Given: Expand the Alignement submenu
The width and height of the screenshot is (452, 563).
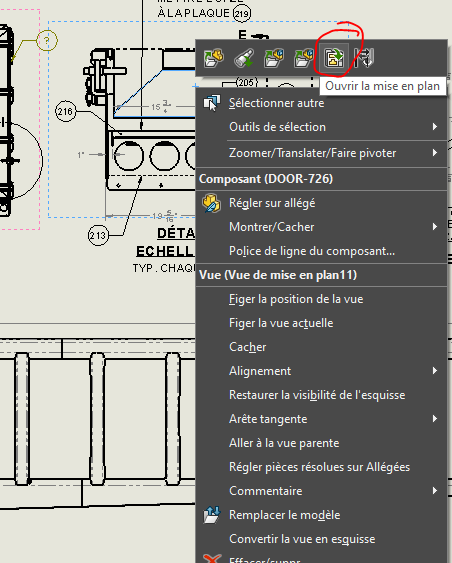Looking at the screenshot, I should click(435, 371).
